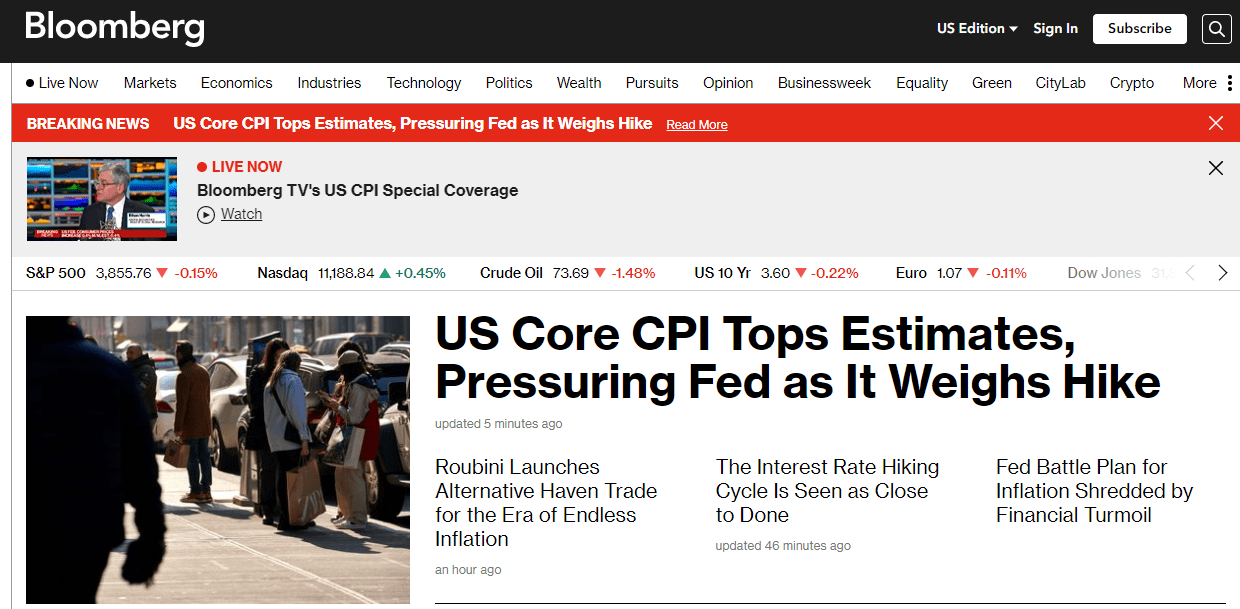Image resolution: width=1240 pixels, height=609 pixels.
Task: Click the Crude Oil ticker entry
Action: 567,273
